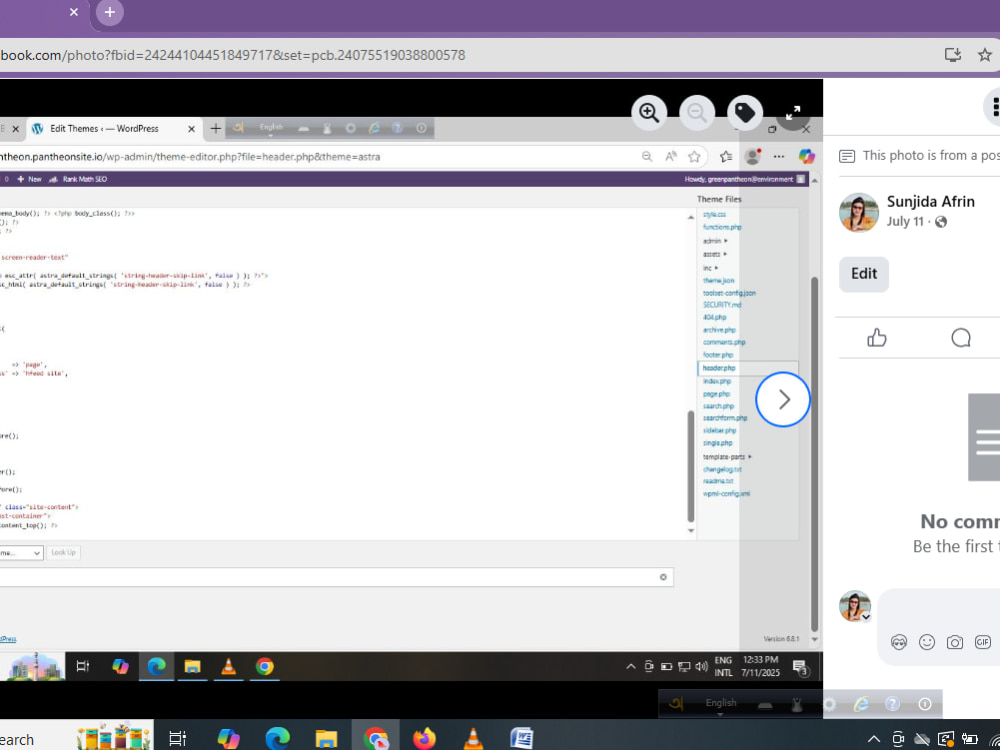Click the greyed zoom out magnifier icon
The width and height of the screenshot is (1000, 750).
(x=697, y=113)
